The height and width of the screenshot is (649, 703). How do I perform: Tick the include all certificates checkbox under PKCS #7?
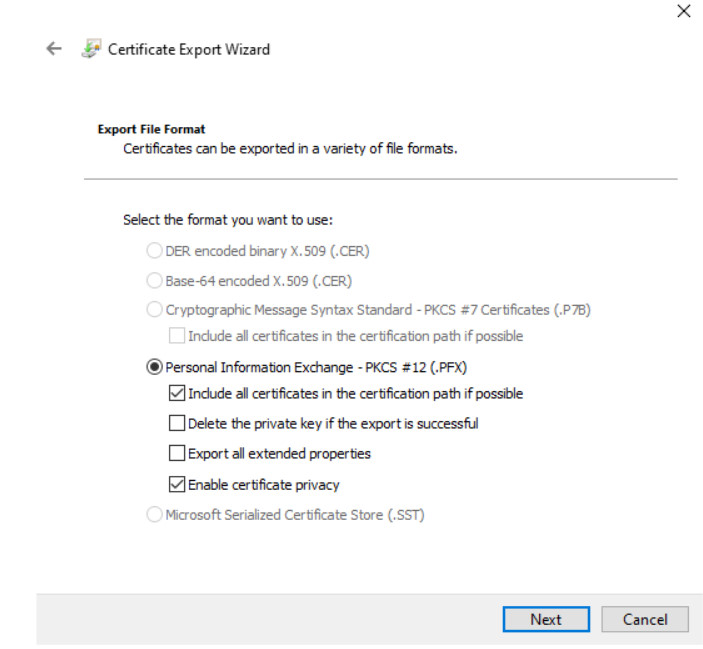(178, 336)
